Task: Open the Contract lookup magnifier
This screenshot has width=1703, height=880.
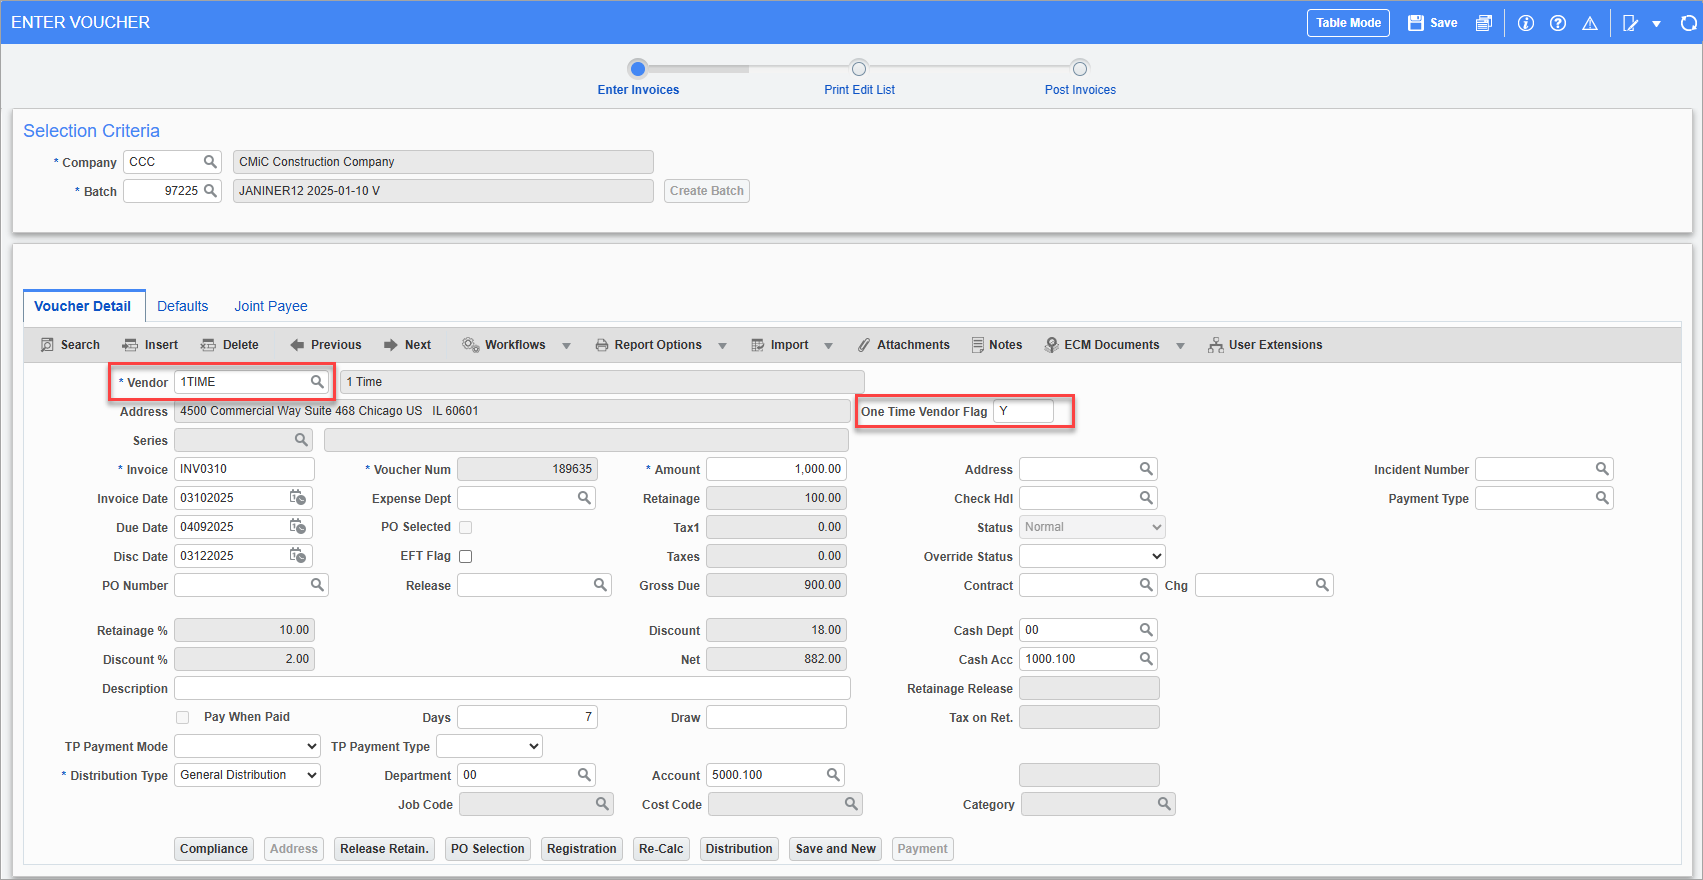Action: (x=1147, y=585)
